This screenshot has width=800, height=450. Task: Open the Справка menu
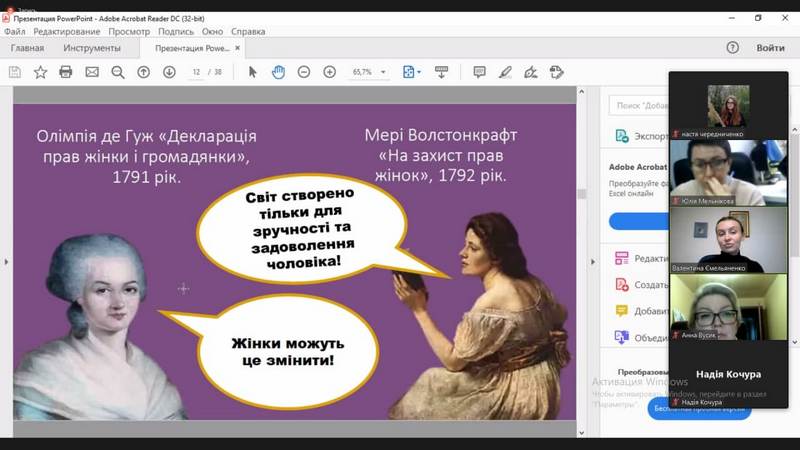pos(248,32)
